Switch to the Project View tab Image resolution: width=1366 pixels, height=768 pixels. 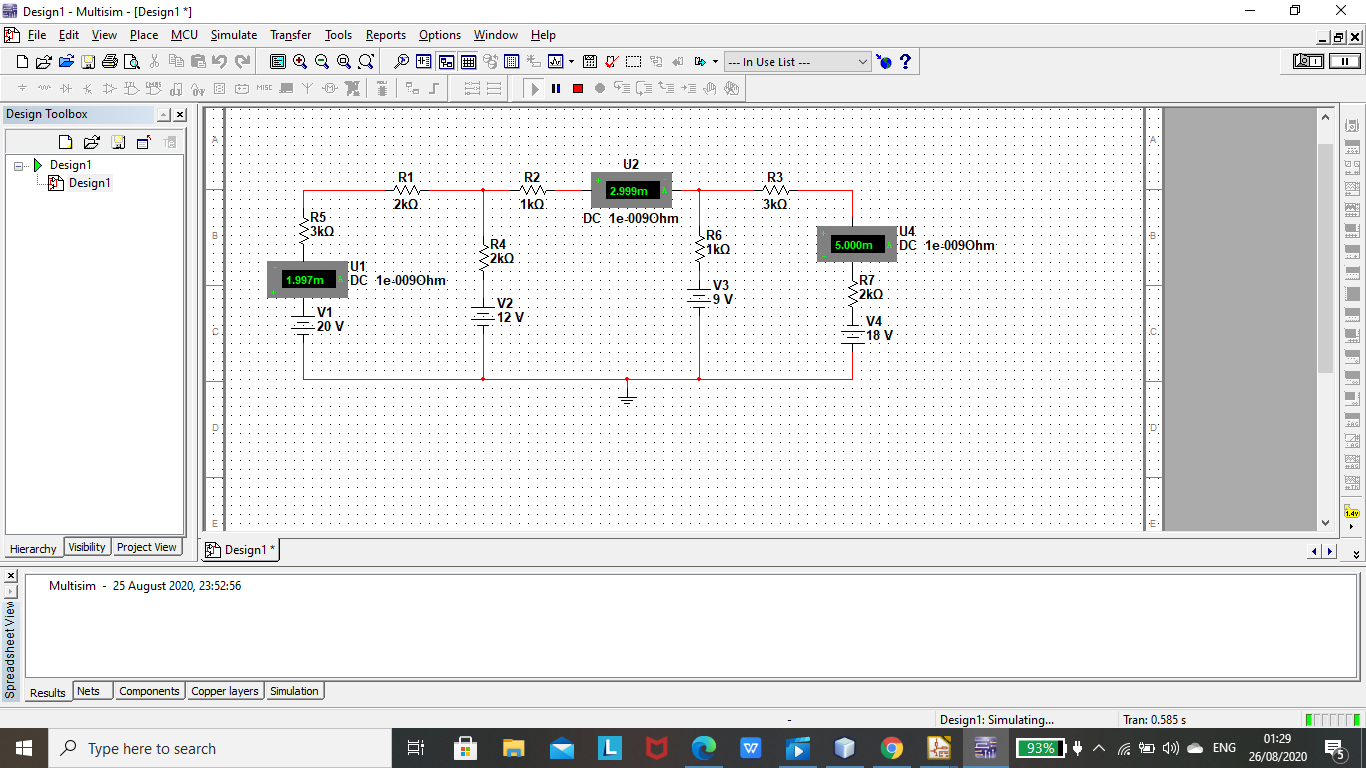tap(147, 547)
